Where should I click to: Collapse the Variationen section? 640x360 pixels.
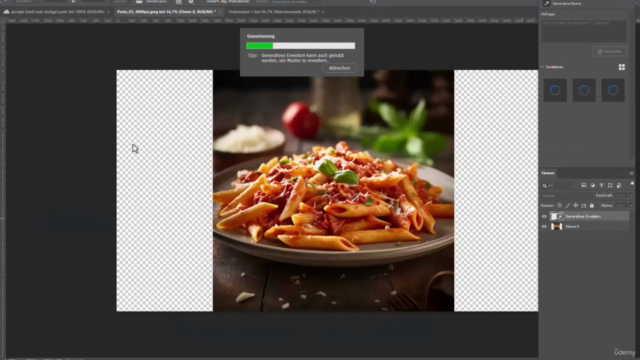click(542, 67)
